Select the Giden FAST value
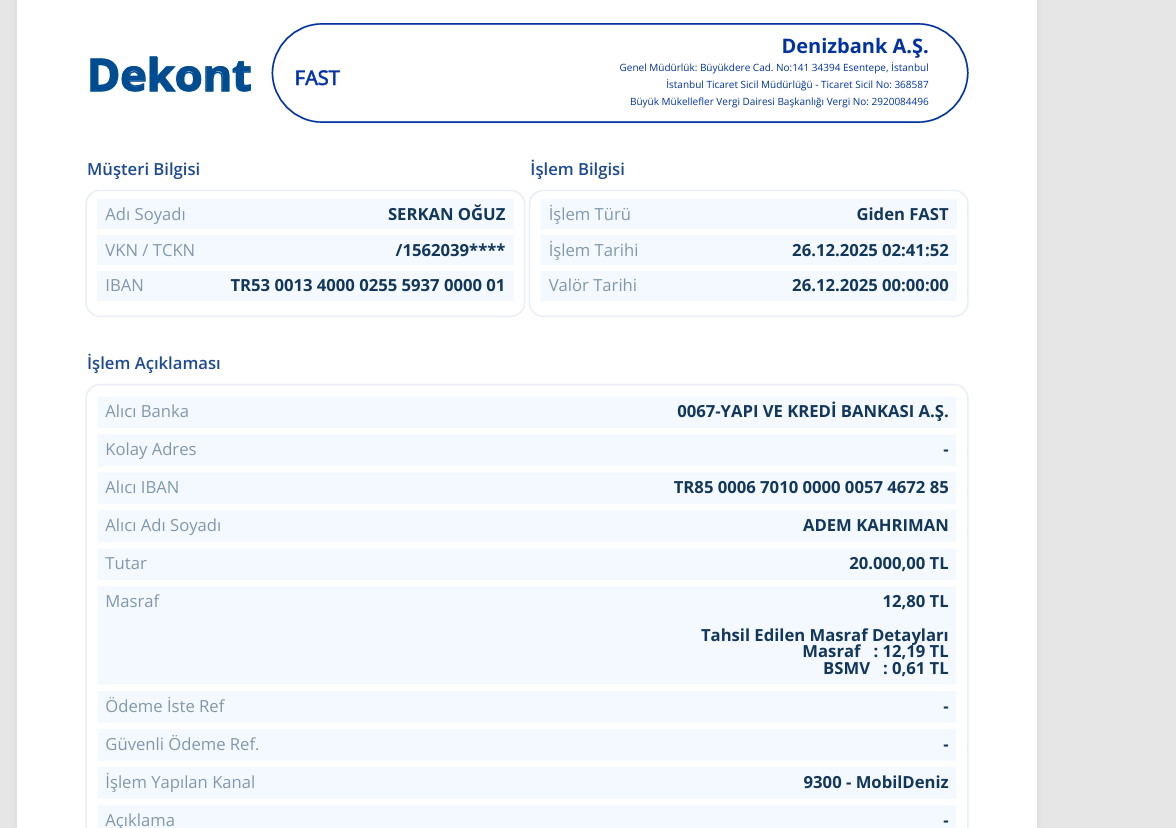 click(902, 214)
